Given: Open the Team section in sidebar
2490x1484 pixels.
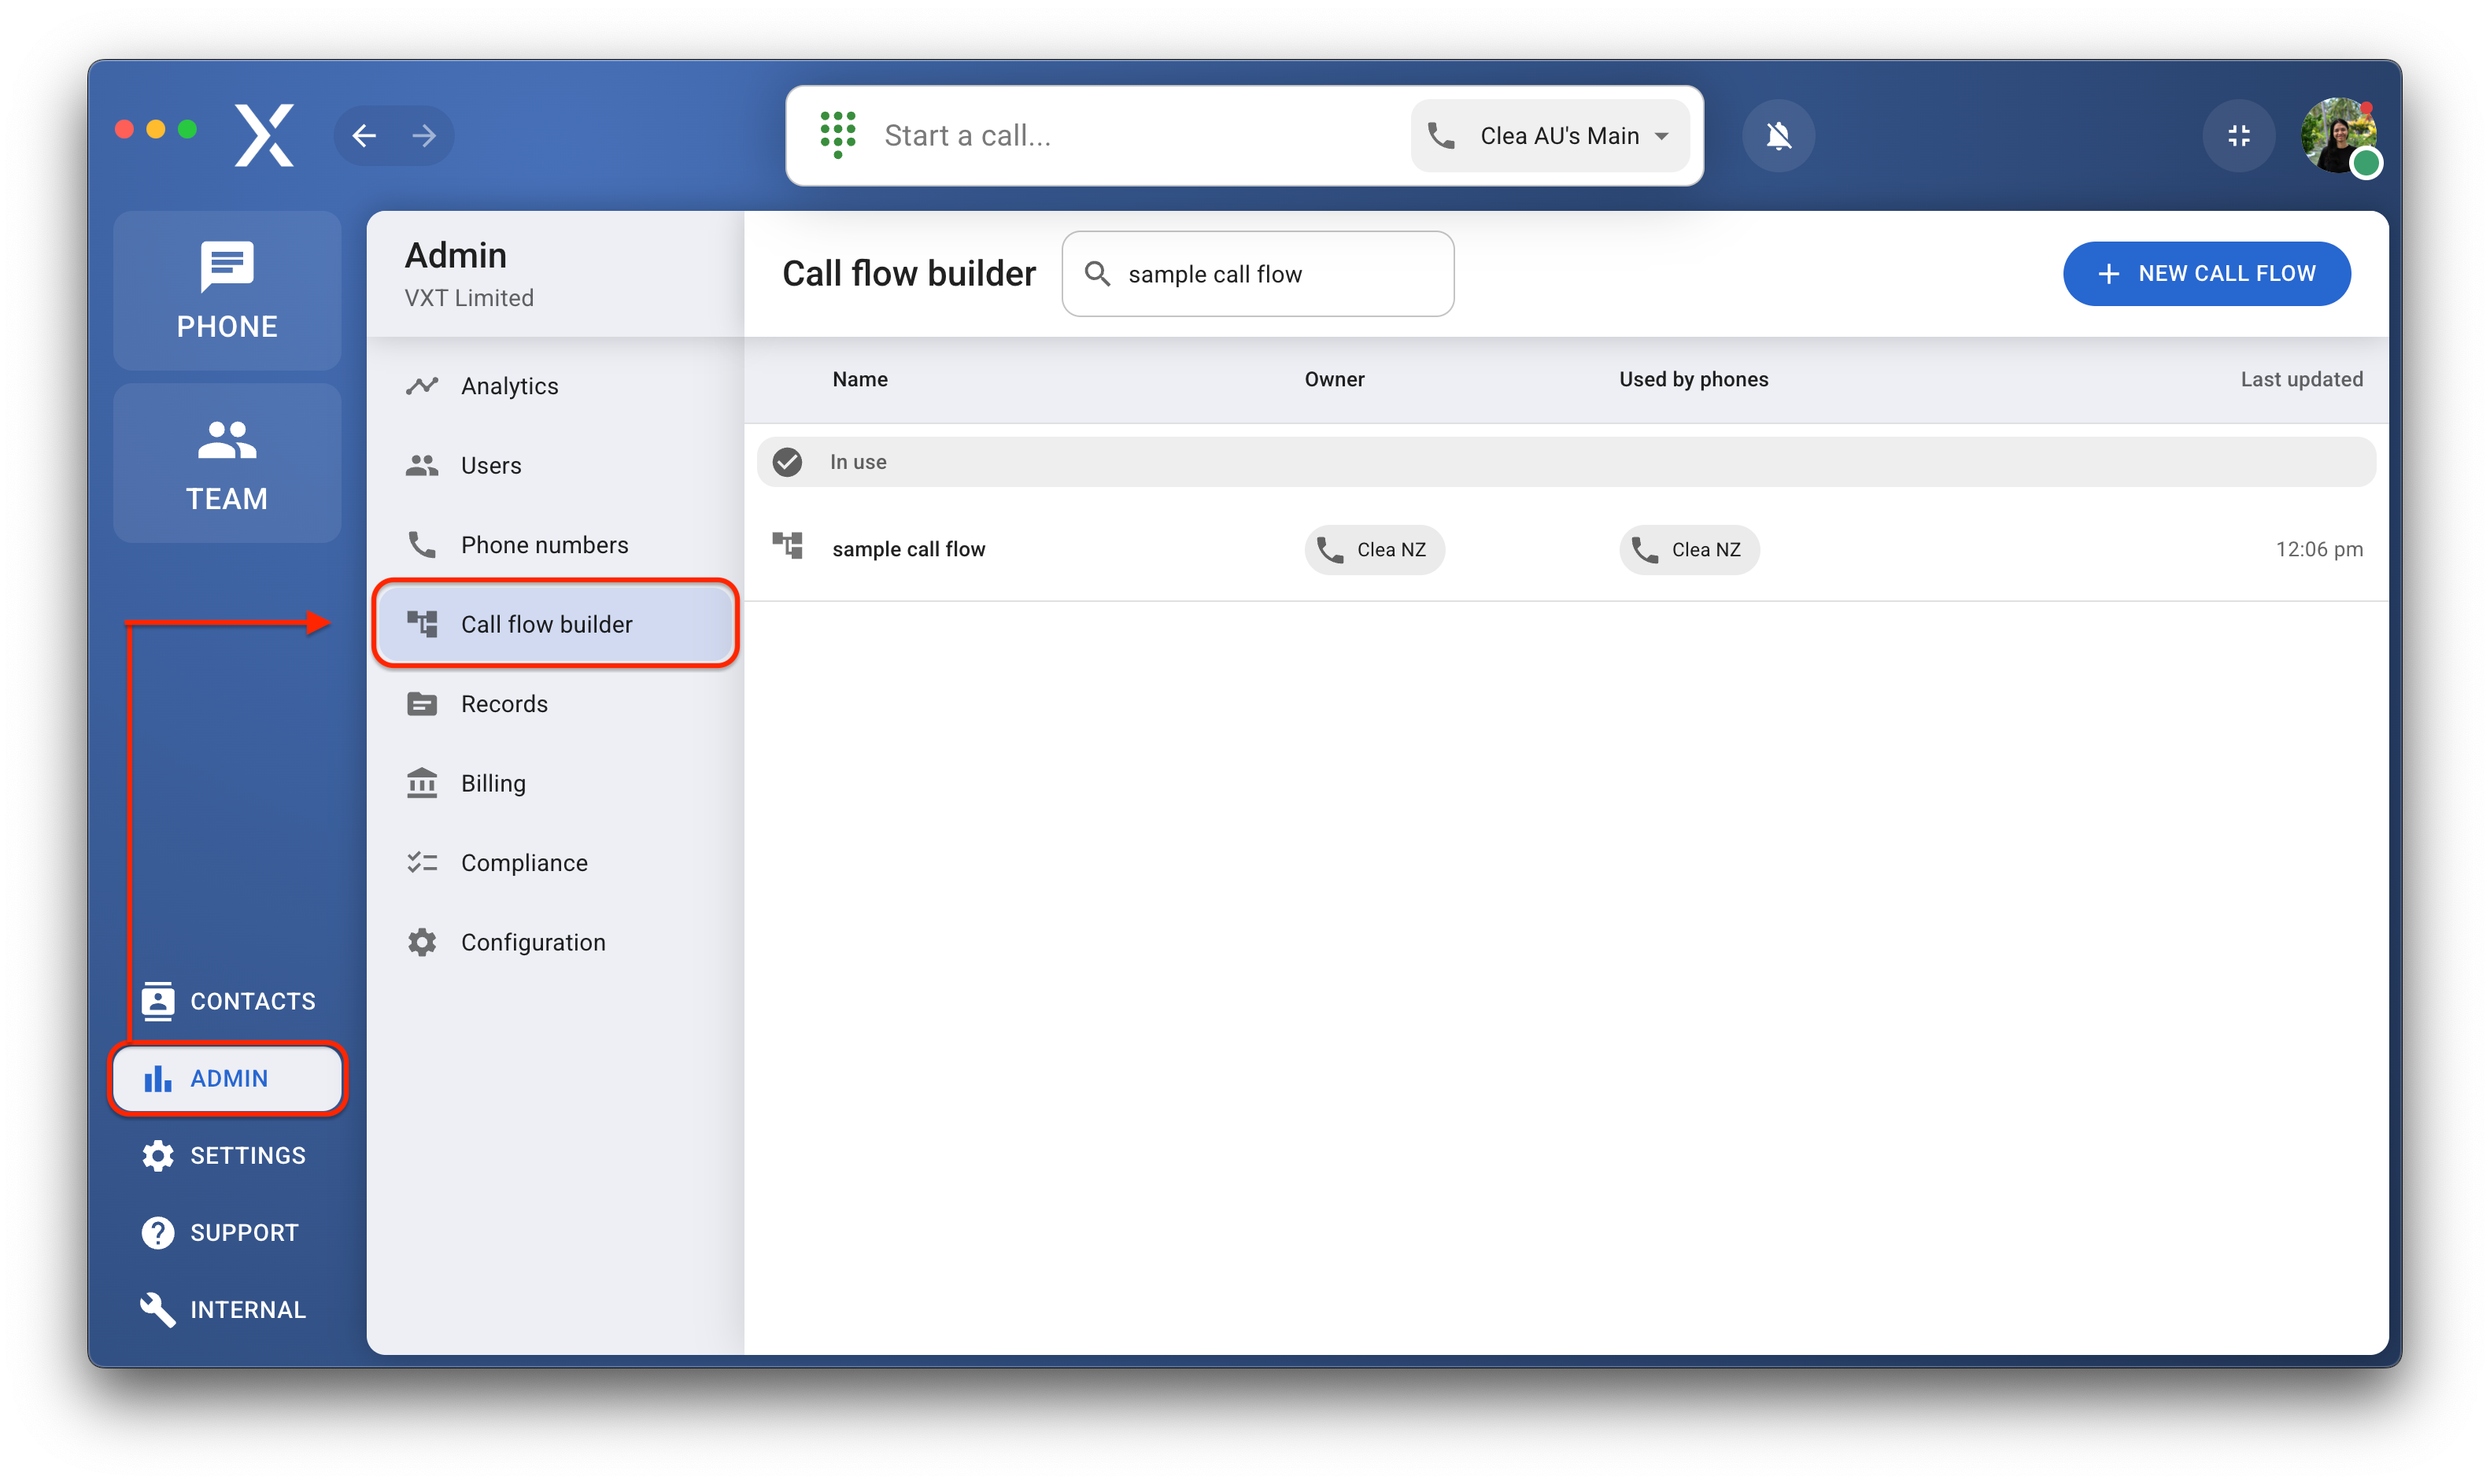Looking at the screenshot, I should pos(227,464).
